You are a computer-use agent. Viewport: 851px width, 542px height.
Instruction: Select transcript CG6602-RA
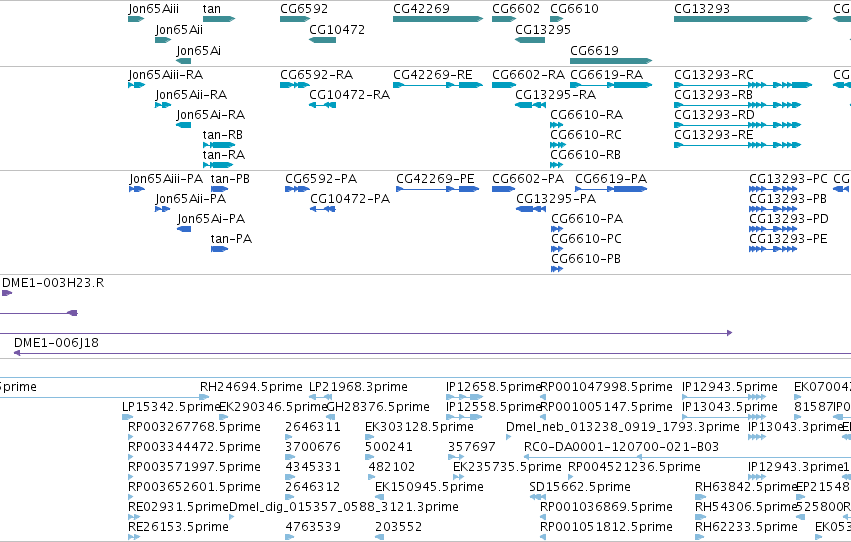[x=504, y=85]
